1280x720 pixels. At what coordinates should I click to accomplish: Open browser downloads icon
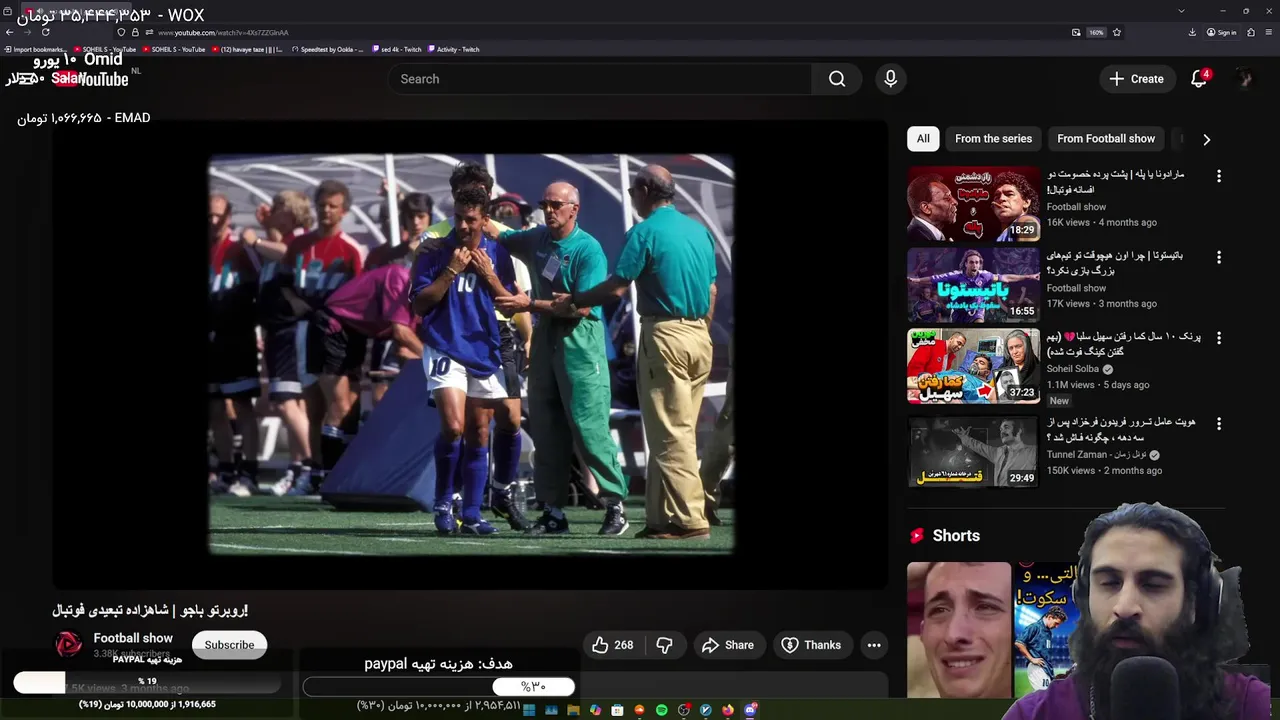pyautogui.click(x=1192, y=32)
